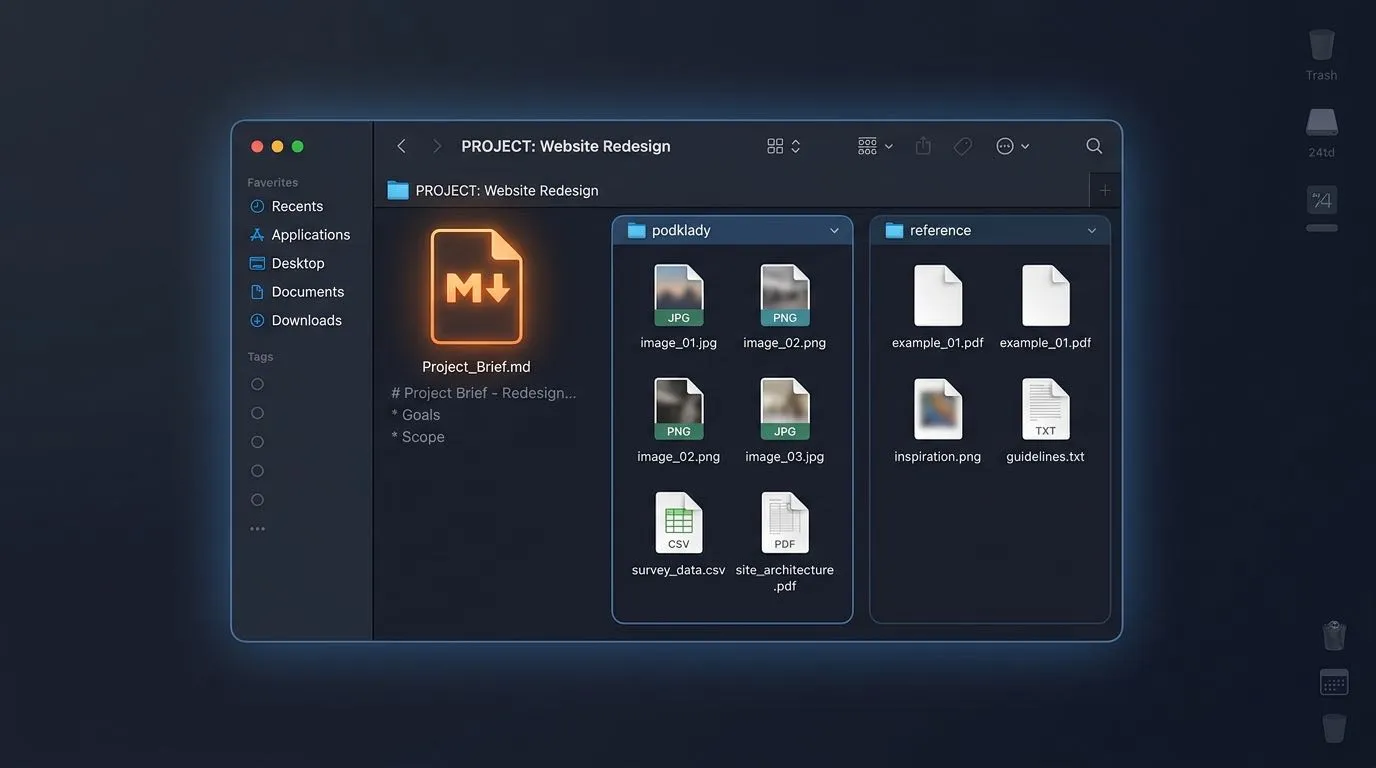The image size is (1376, 768).
Task: Select the survey_data.csv spreadsheet icon
Action: coord(679,523)
